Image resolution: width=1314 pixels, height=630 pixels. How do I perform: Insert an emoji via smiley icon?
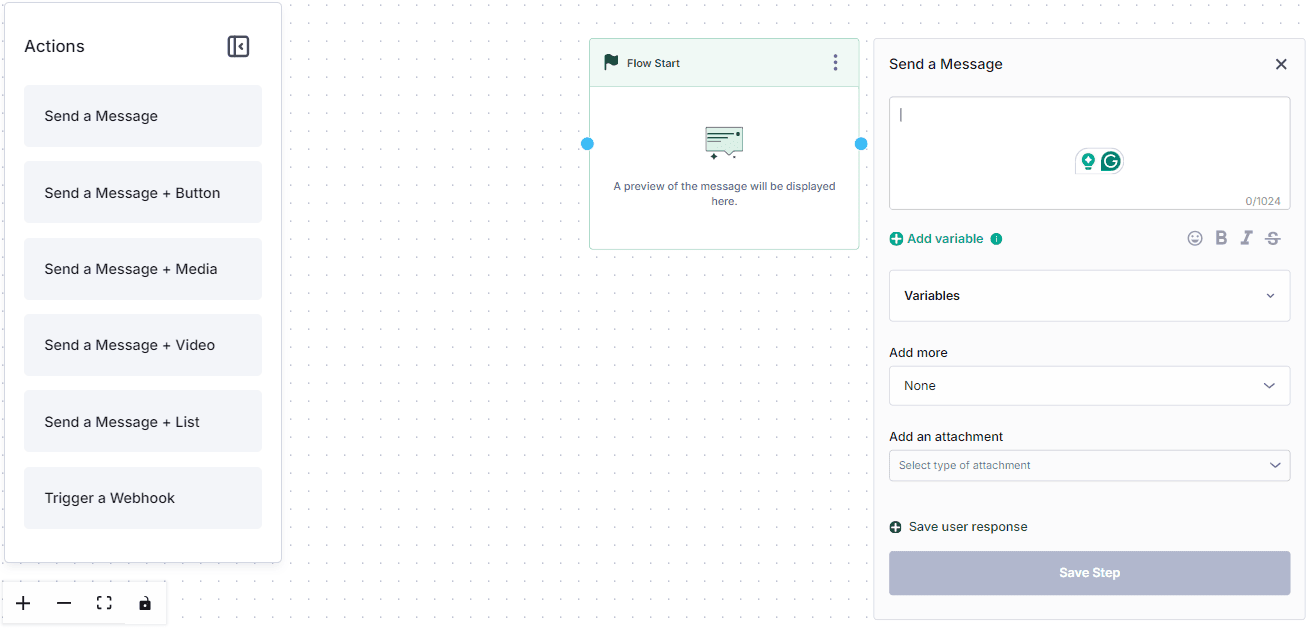click(1195, 238)
